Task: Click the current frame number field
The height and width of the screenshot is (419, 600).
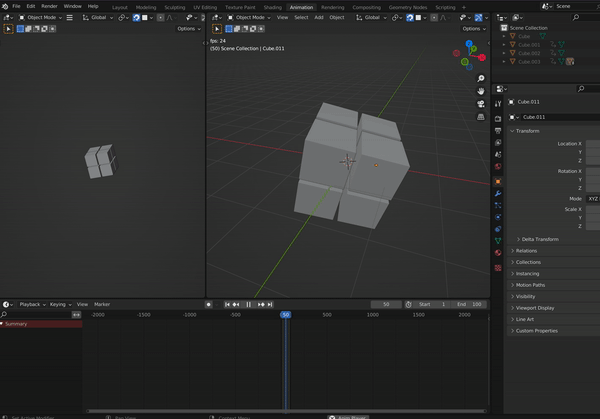Action: point(385,304)
